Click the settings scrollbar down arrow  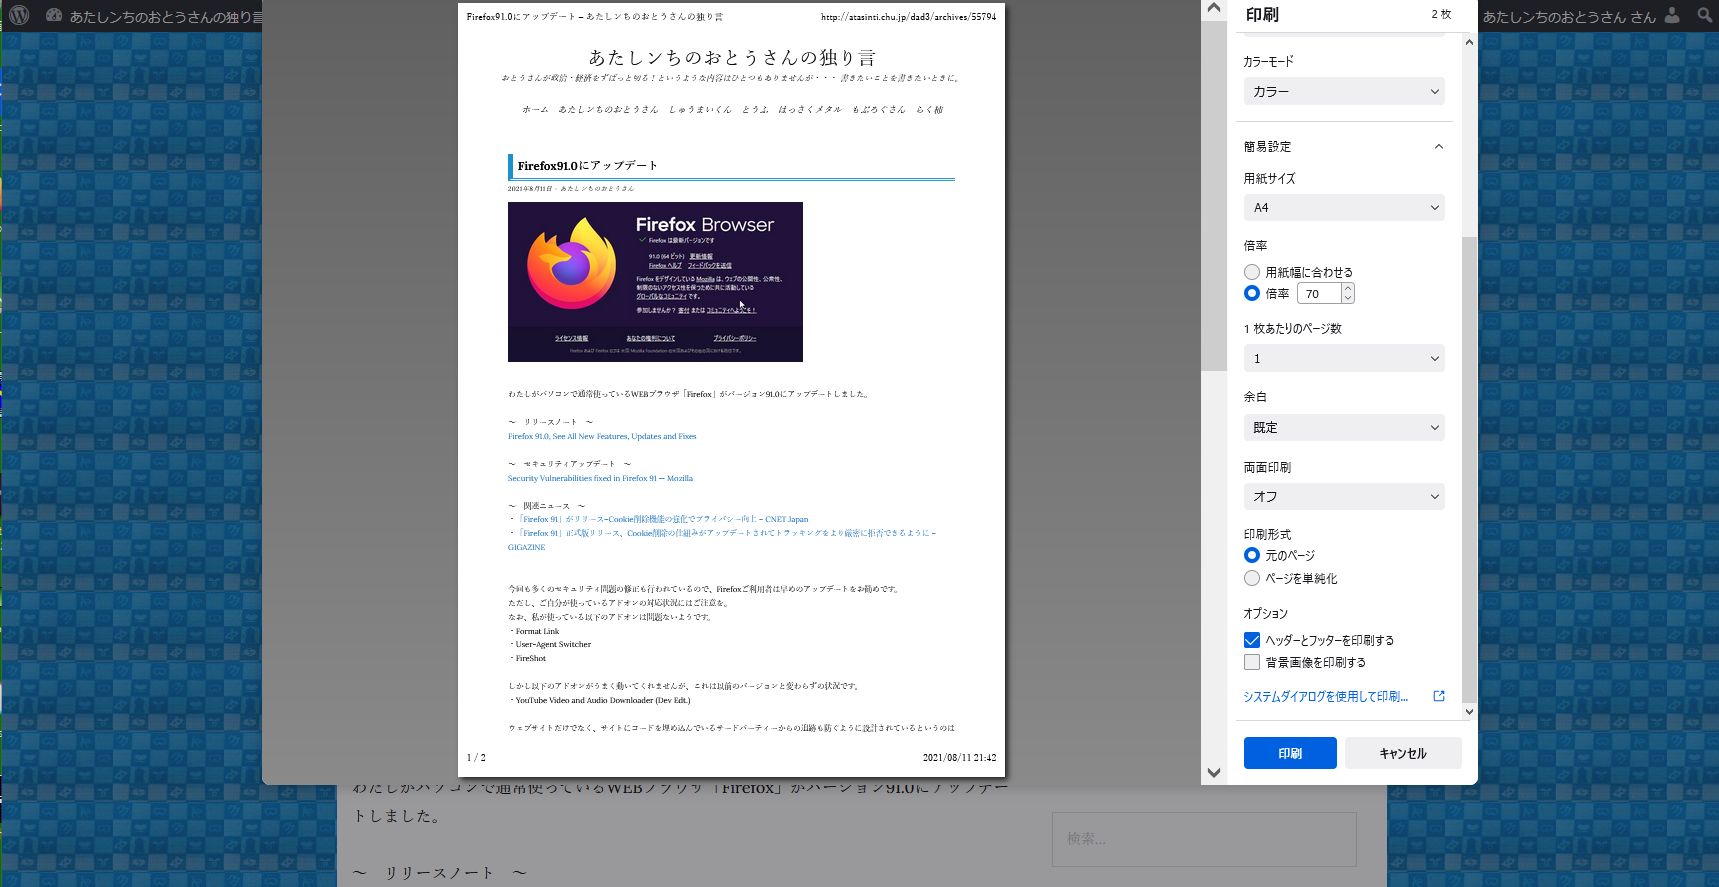1469,712
